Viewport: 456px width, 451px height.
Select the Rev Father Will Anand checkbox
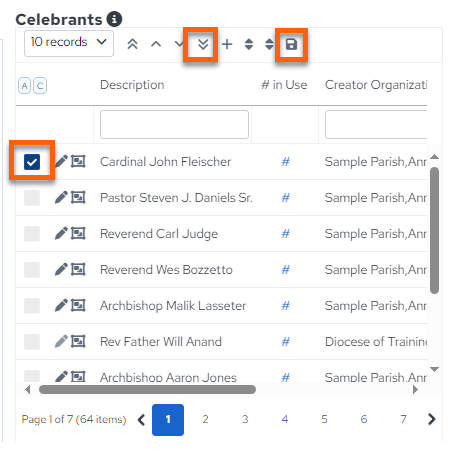pyautogui.click(x=32, y=342)
